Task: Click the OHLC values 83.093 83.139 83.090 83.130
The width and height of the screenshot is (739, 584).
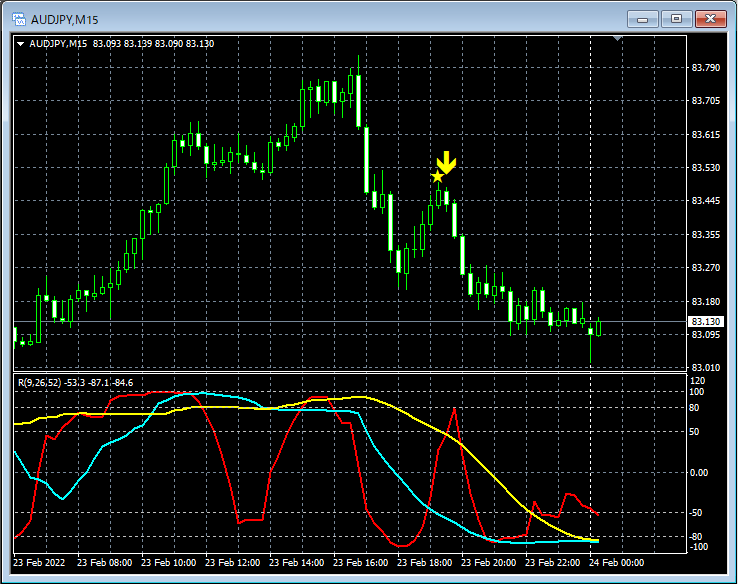Action: pos(153,44)
